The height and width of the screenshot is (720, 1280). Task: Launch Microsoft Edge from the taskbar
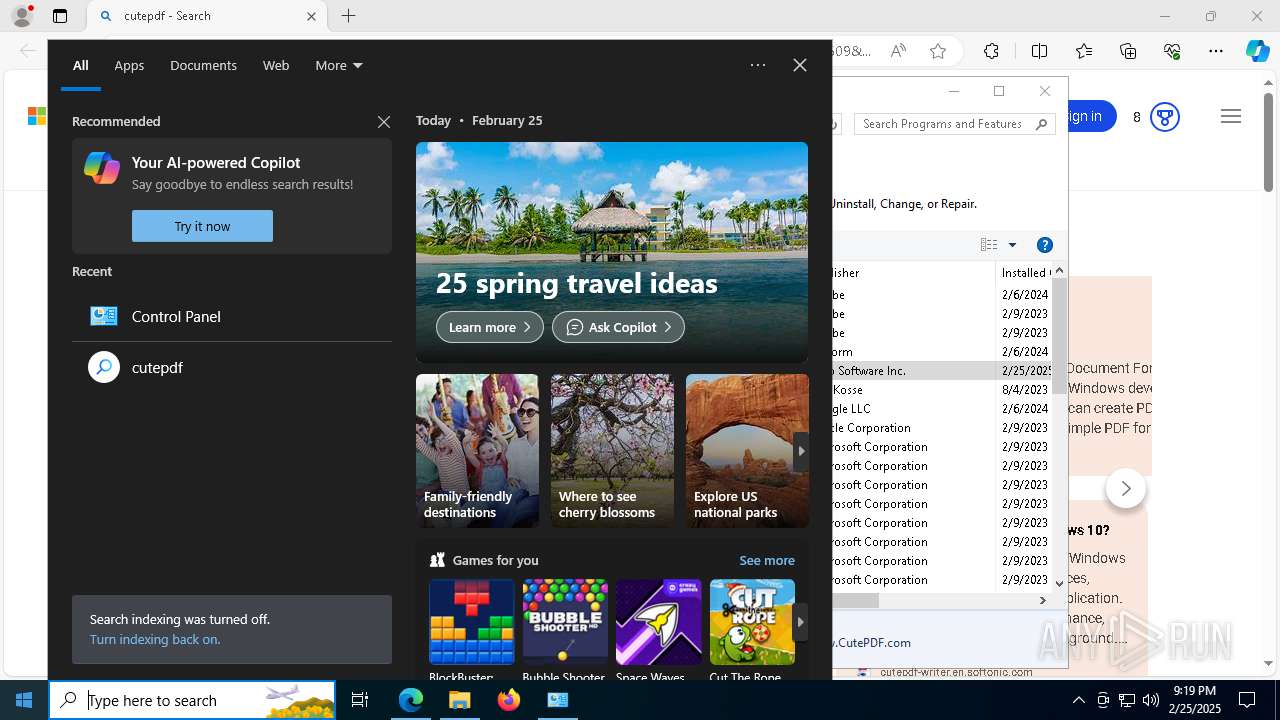pyautogui.click(x=411, y=700)
